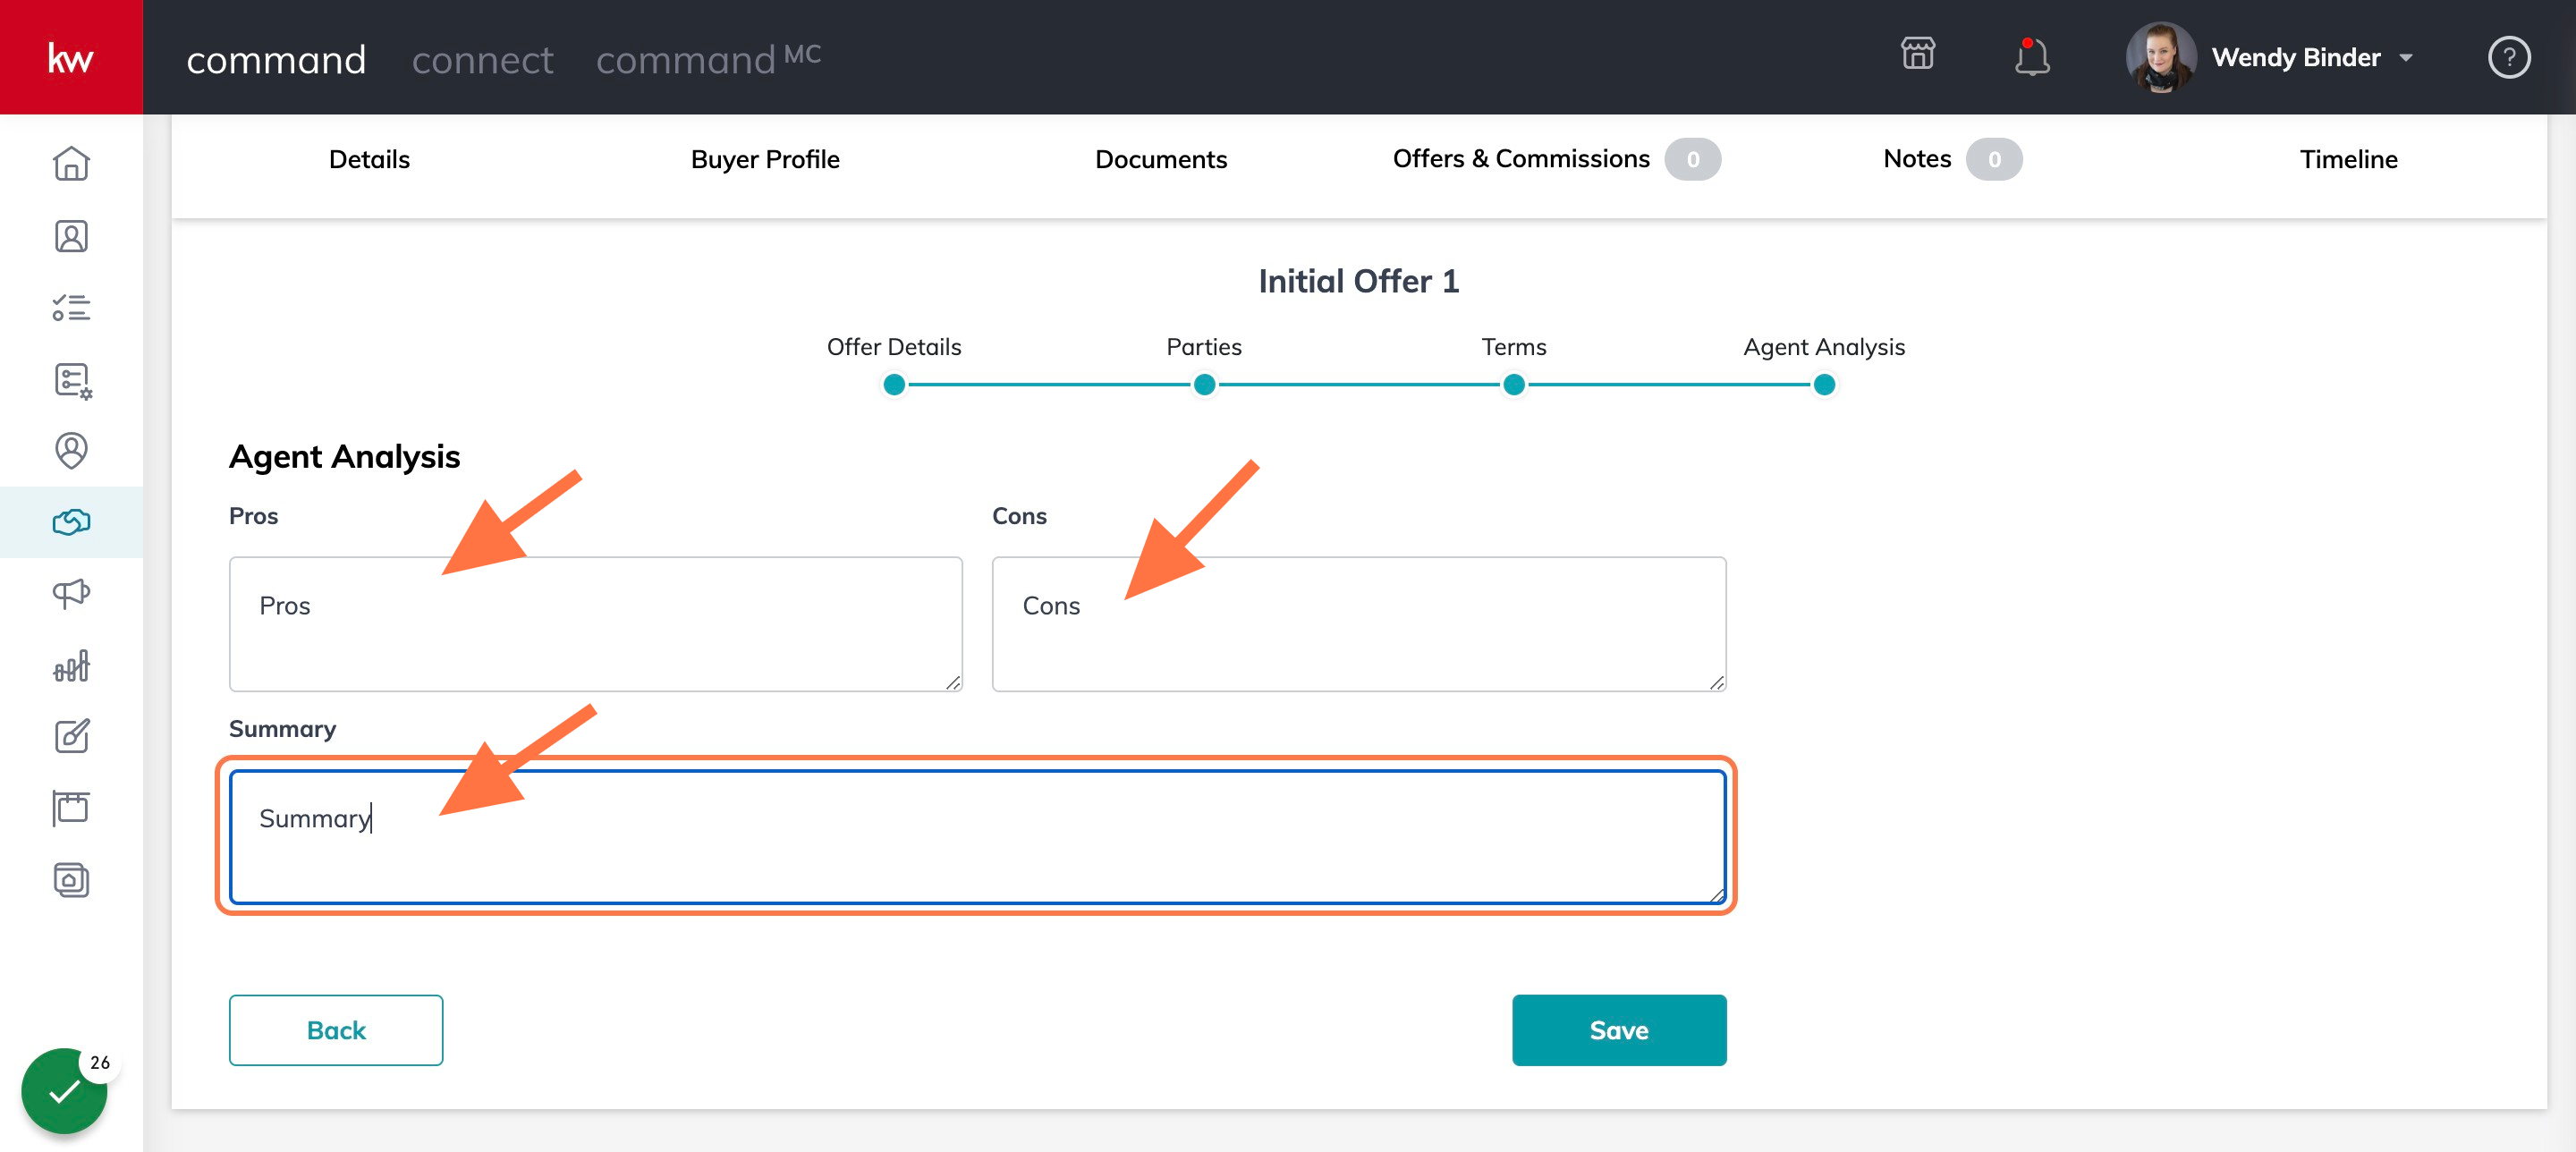Switch to the connect app
2576x1152 pixels.
coord(482,60)
